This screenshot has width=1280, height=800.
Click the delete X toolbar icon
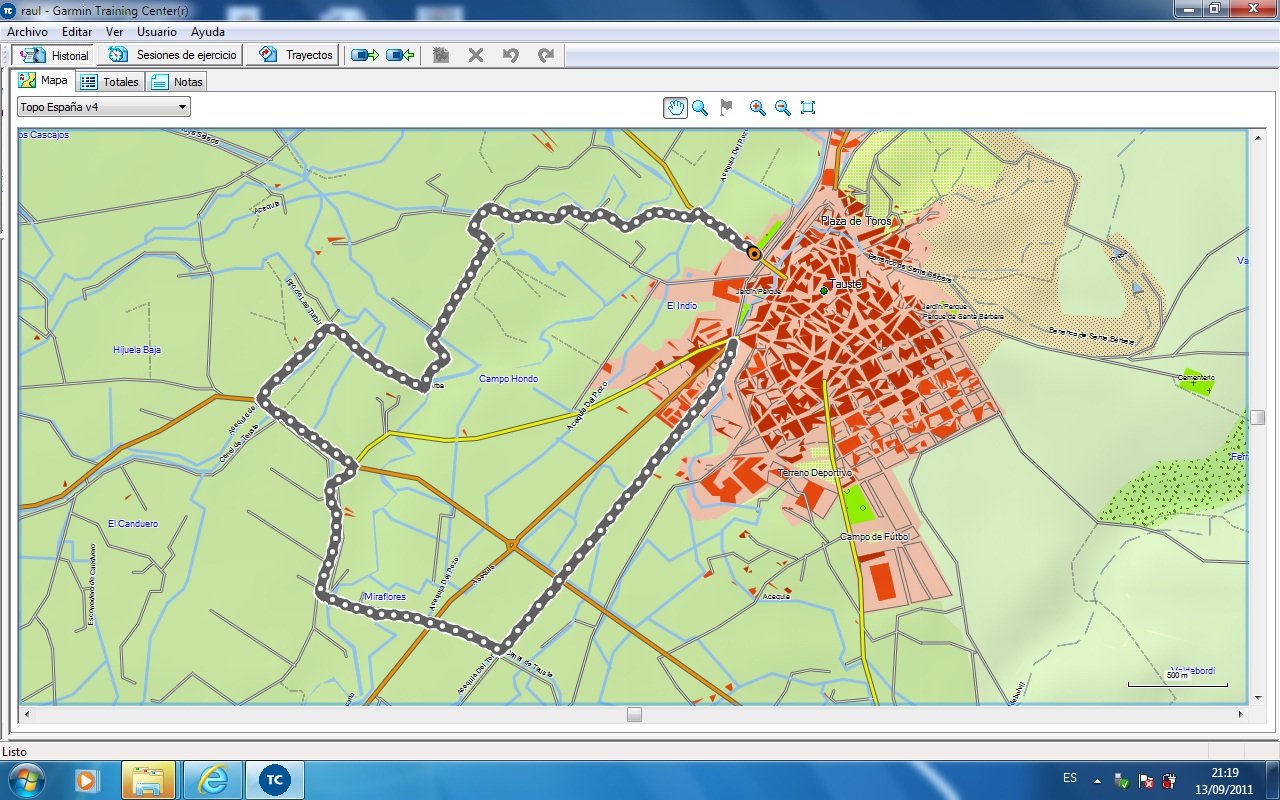pos(476,55)
